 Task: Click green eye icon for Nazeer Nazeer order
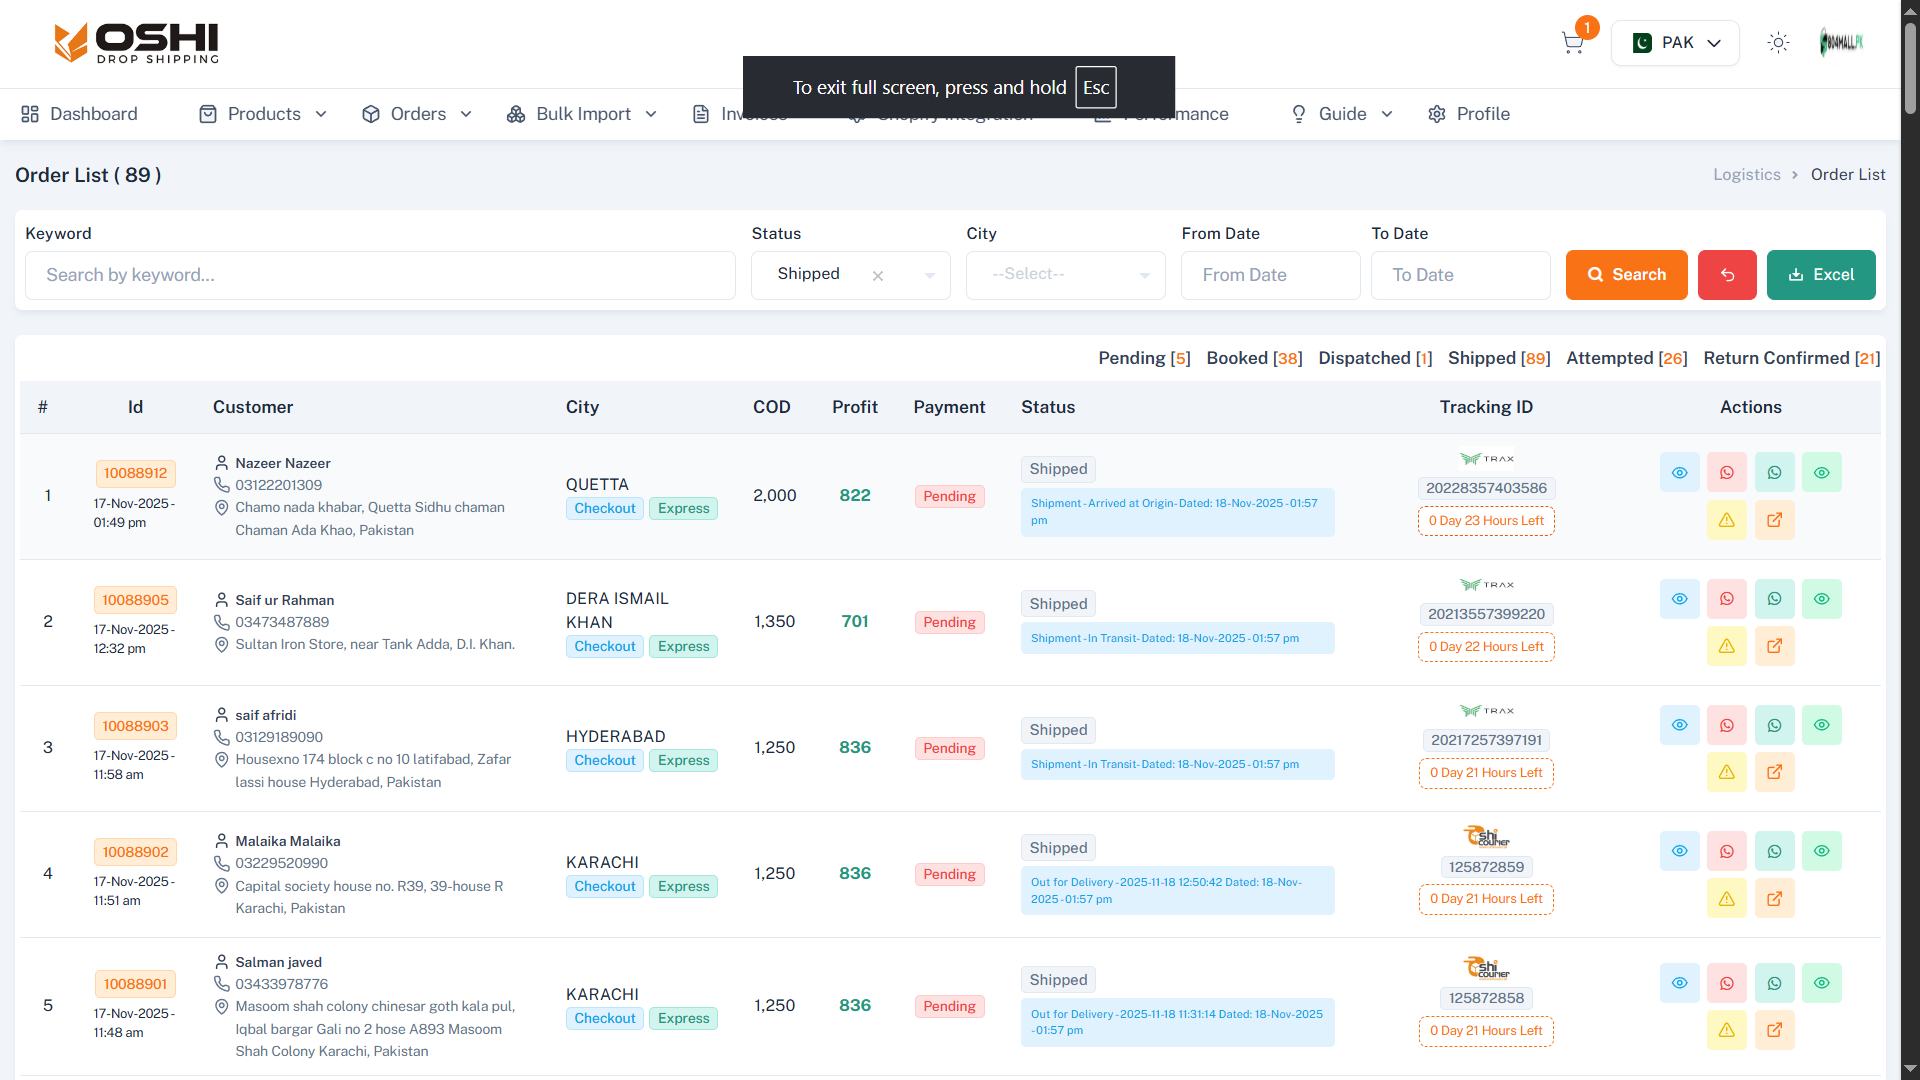point(1821,473)
